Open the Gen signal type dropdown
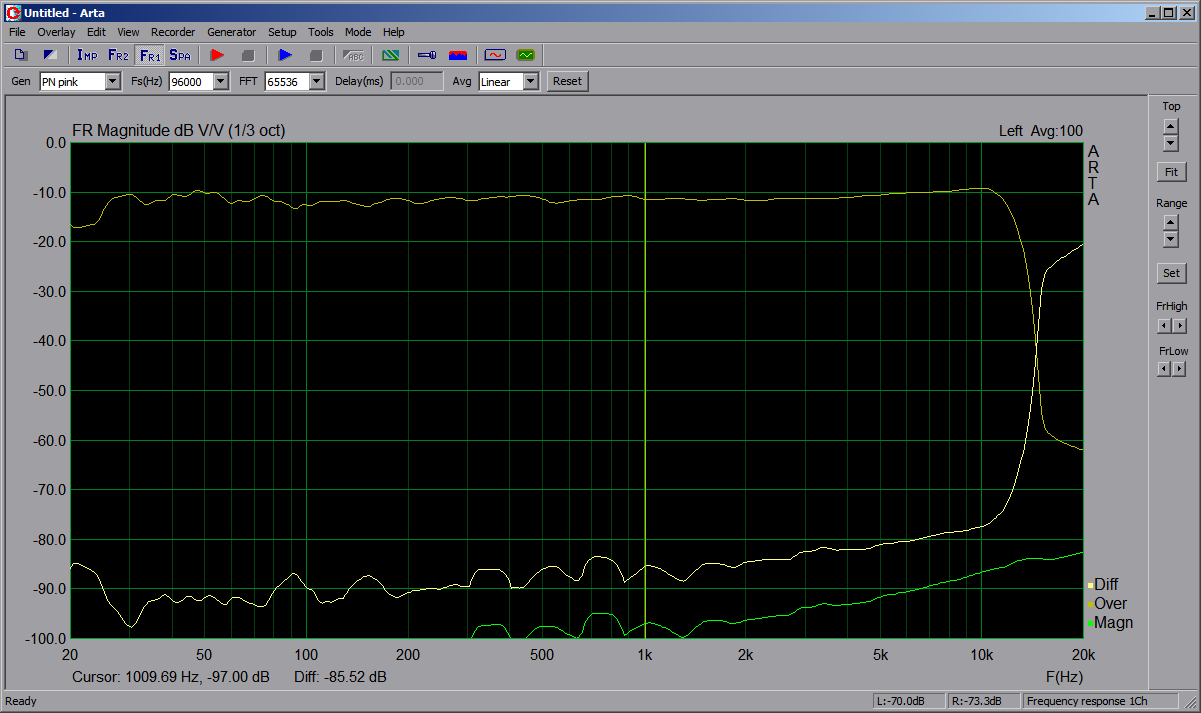The image size is (1201, 713). click(x=112, y=82)
